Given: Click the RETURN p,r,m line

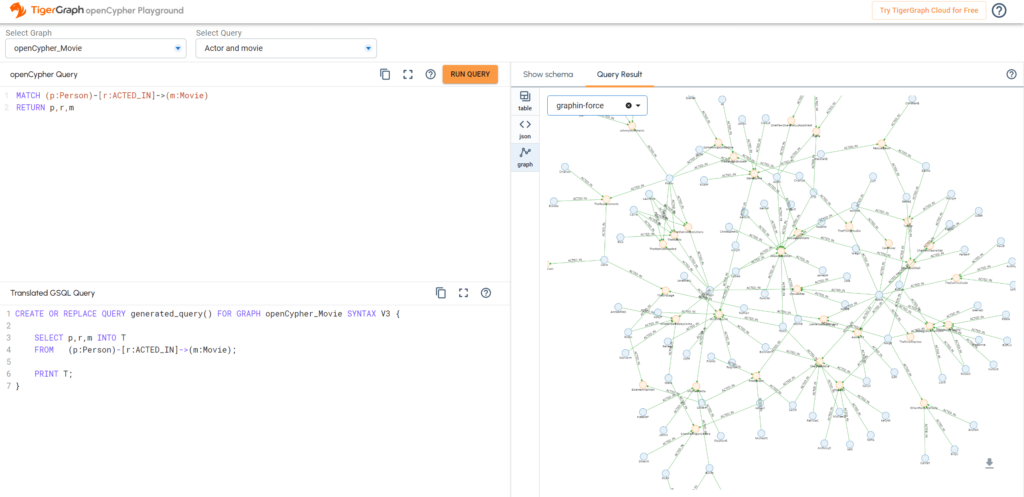Looking at the screenshot, I should pos(45,108).
